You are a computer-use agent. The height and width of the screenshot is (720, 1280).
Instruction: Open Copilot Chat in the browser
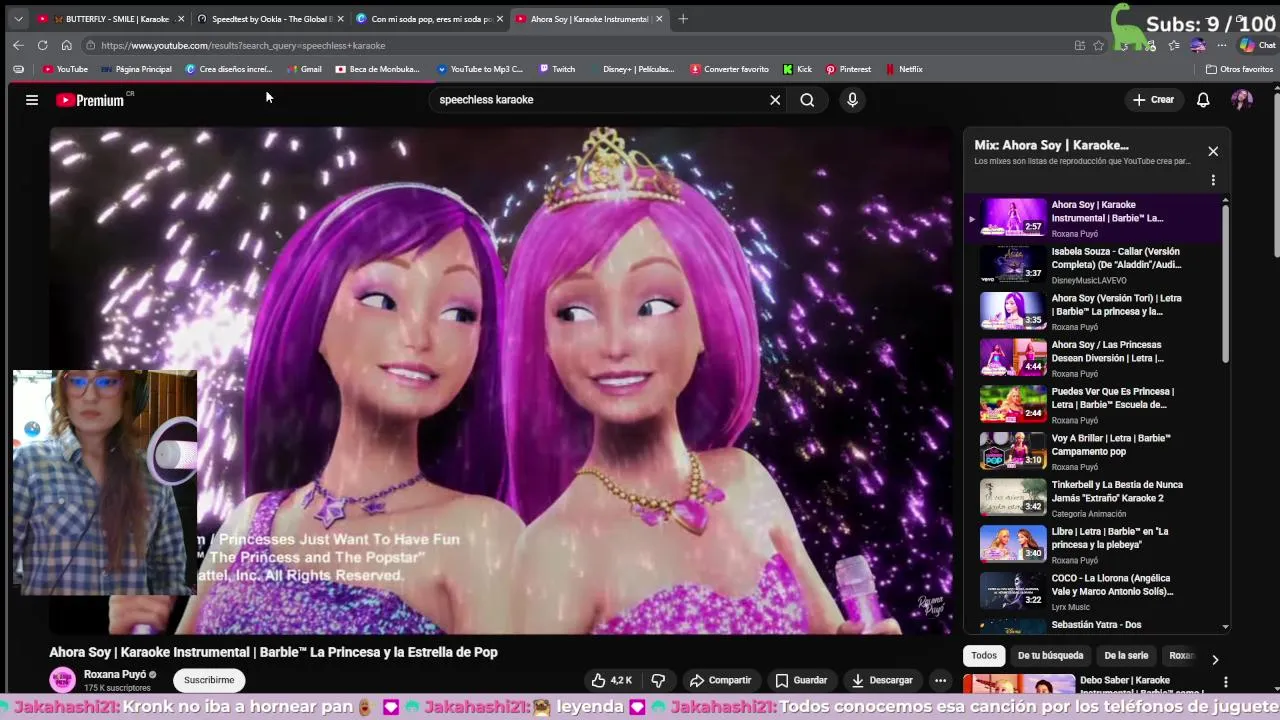tap(1258, 45)
